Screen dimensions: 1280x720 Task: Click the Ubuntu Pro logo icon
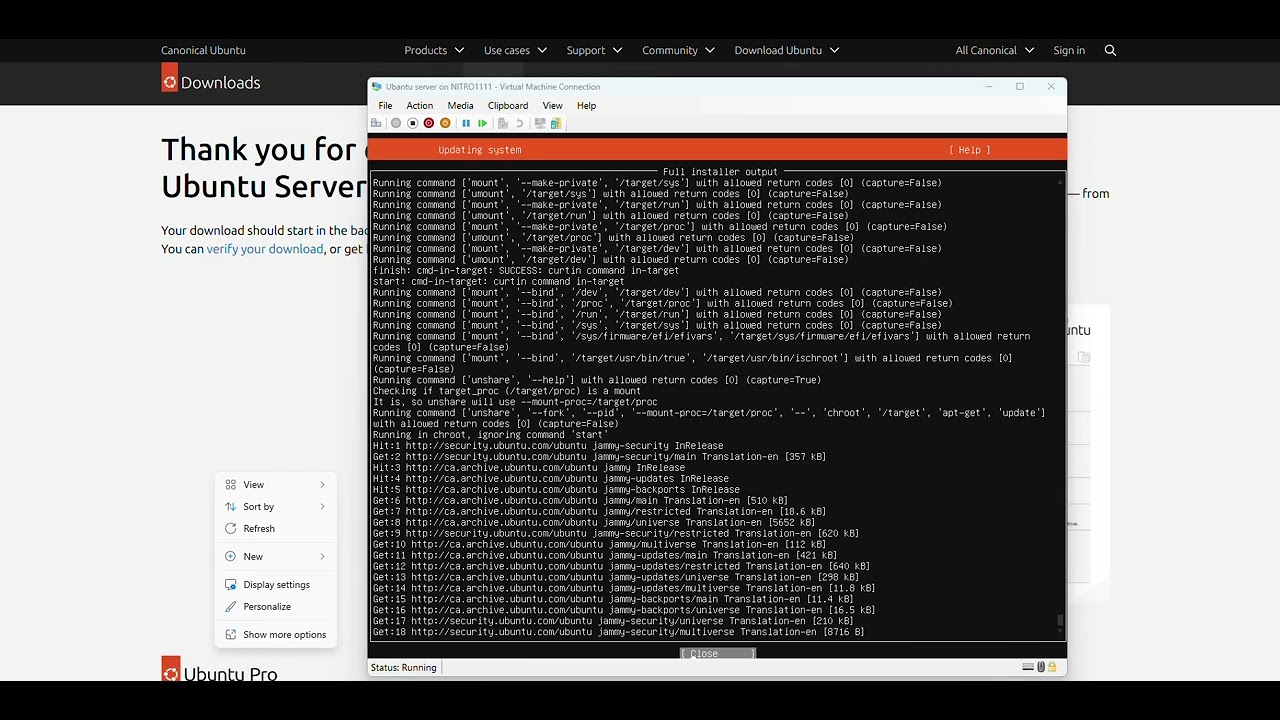(x=171, y=669)
